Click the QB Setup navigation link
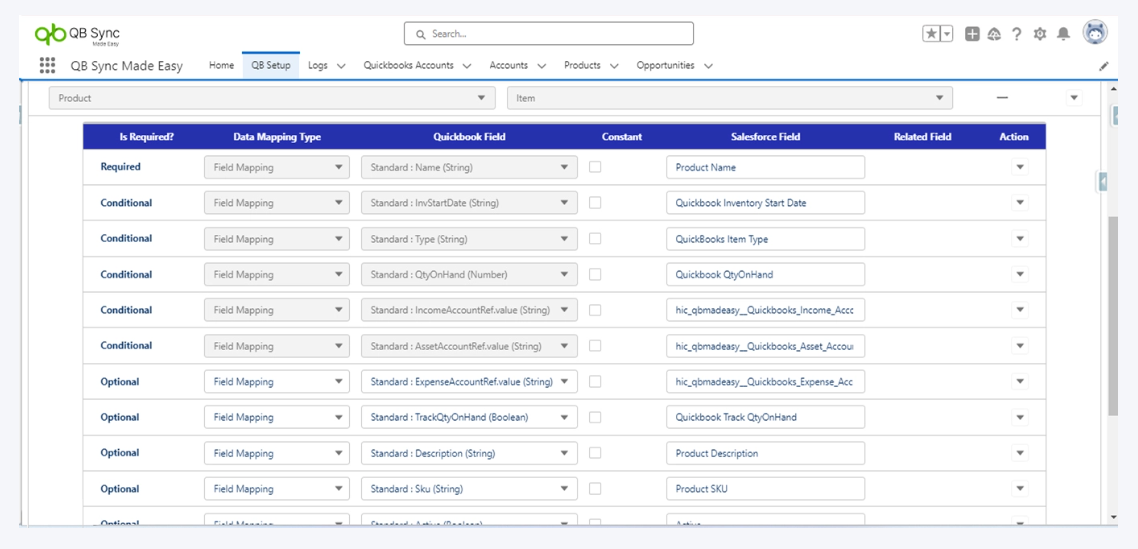This screenshot has height=549, width=1138. point(271,66)
